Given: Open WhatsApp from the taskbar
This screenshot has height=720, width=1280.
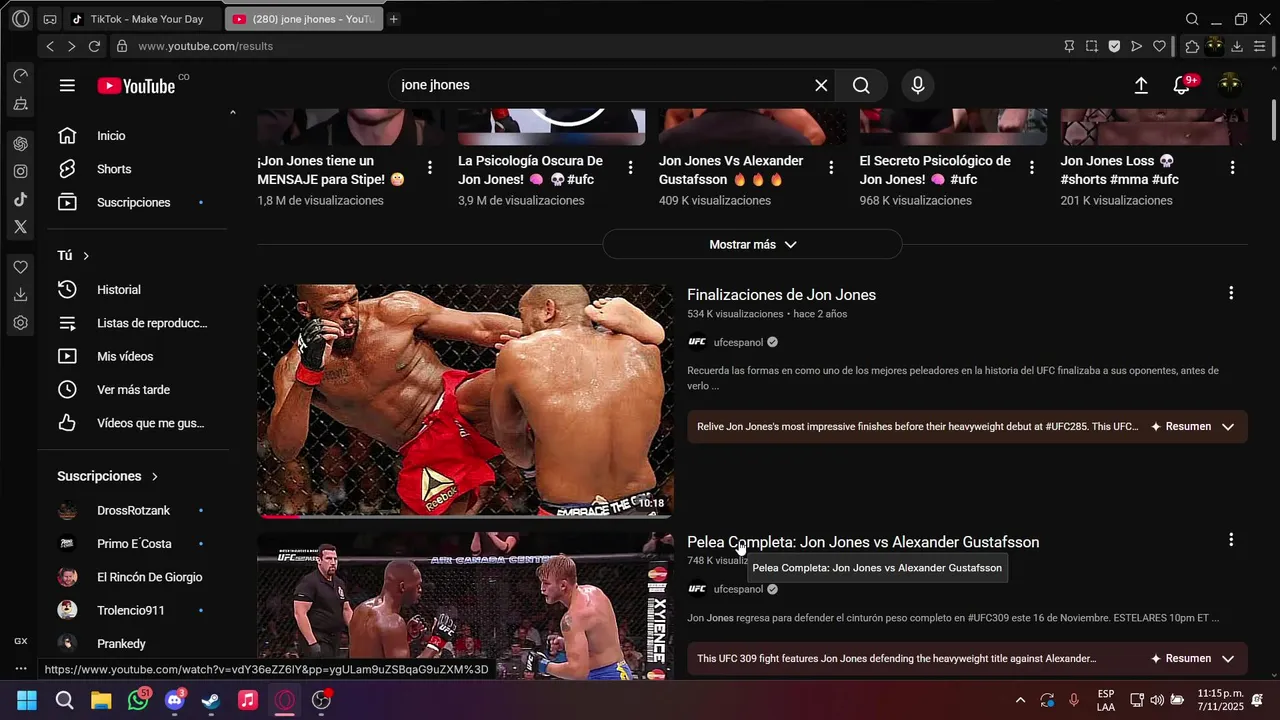Looking at the screenshot, I should [138, 700].
